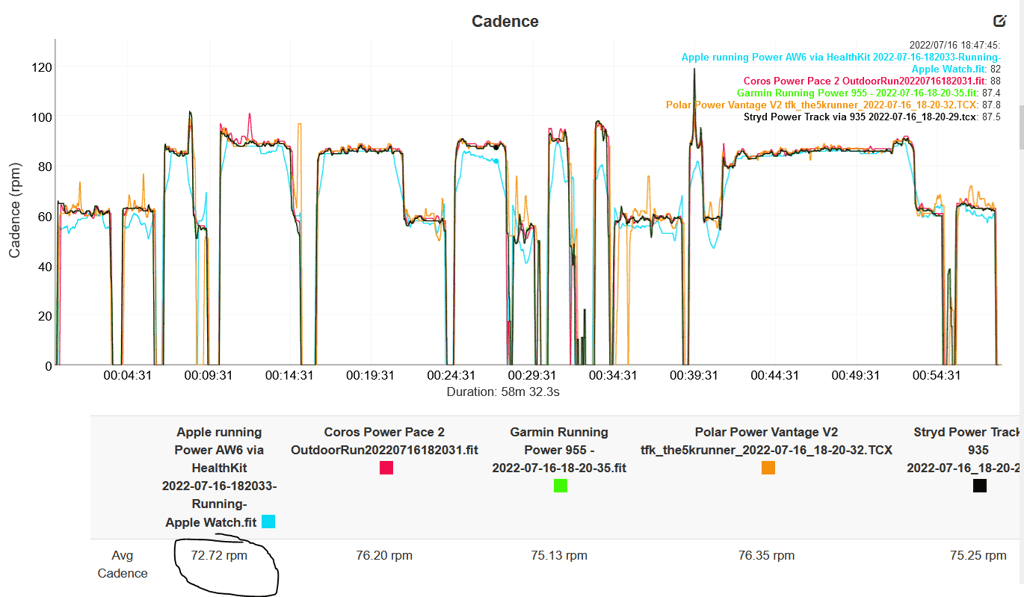The height and width of the screenshot is (597, 1024).
Task: Click the Avg Cadence row label
Action: [x=122, y=564]
